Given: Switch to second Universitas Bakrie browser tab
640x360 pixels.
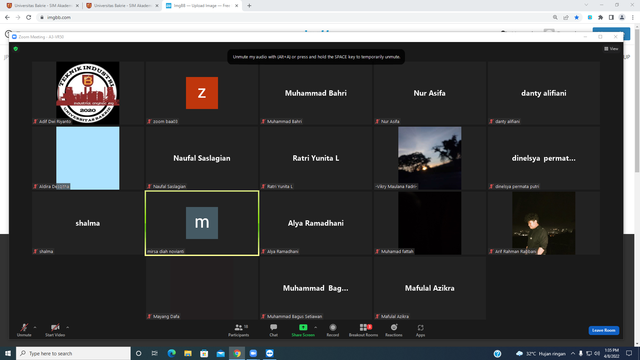Looking at the screenshot, I should 122,6.
